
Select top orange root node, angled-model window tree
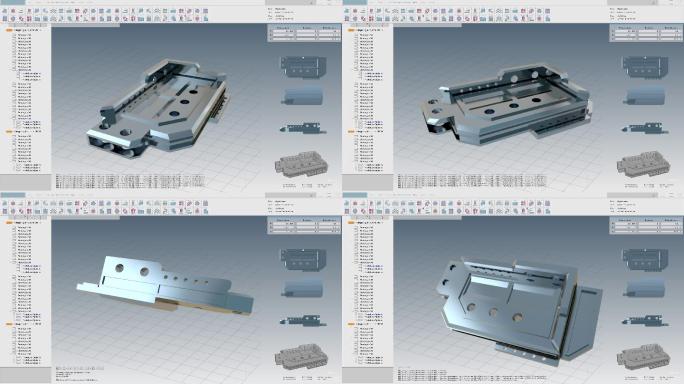pos(9,30)
